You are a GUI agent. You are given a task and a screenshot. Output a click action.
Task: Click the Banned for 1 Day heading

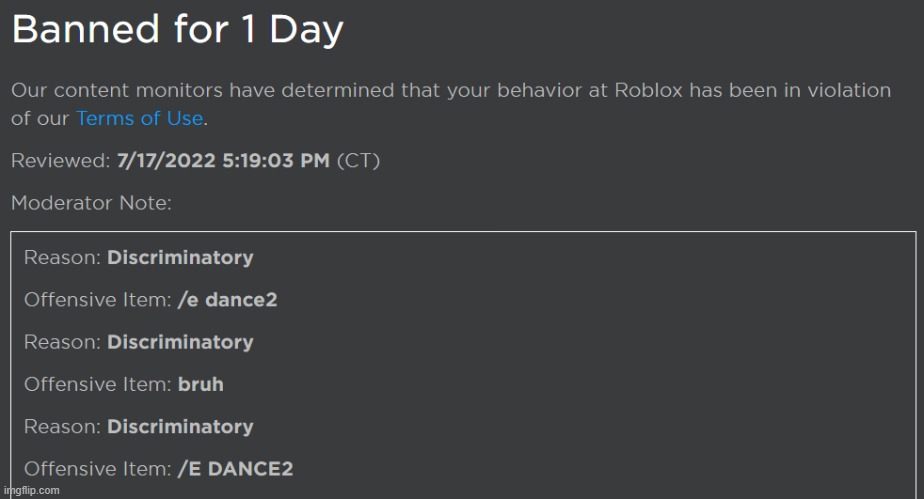(x=177, y=29)
